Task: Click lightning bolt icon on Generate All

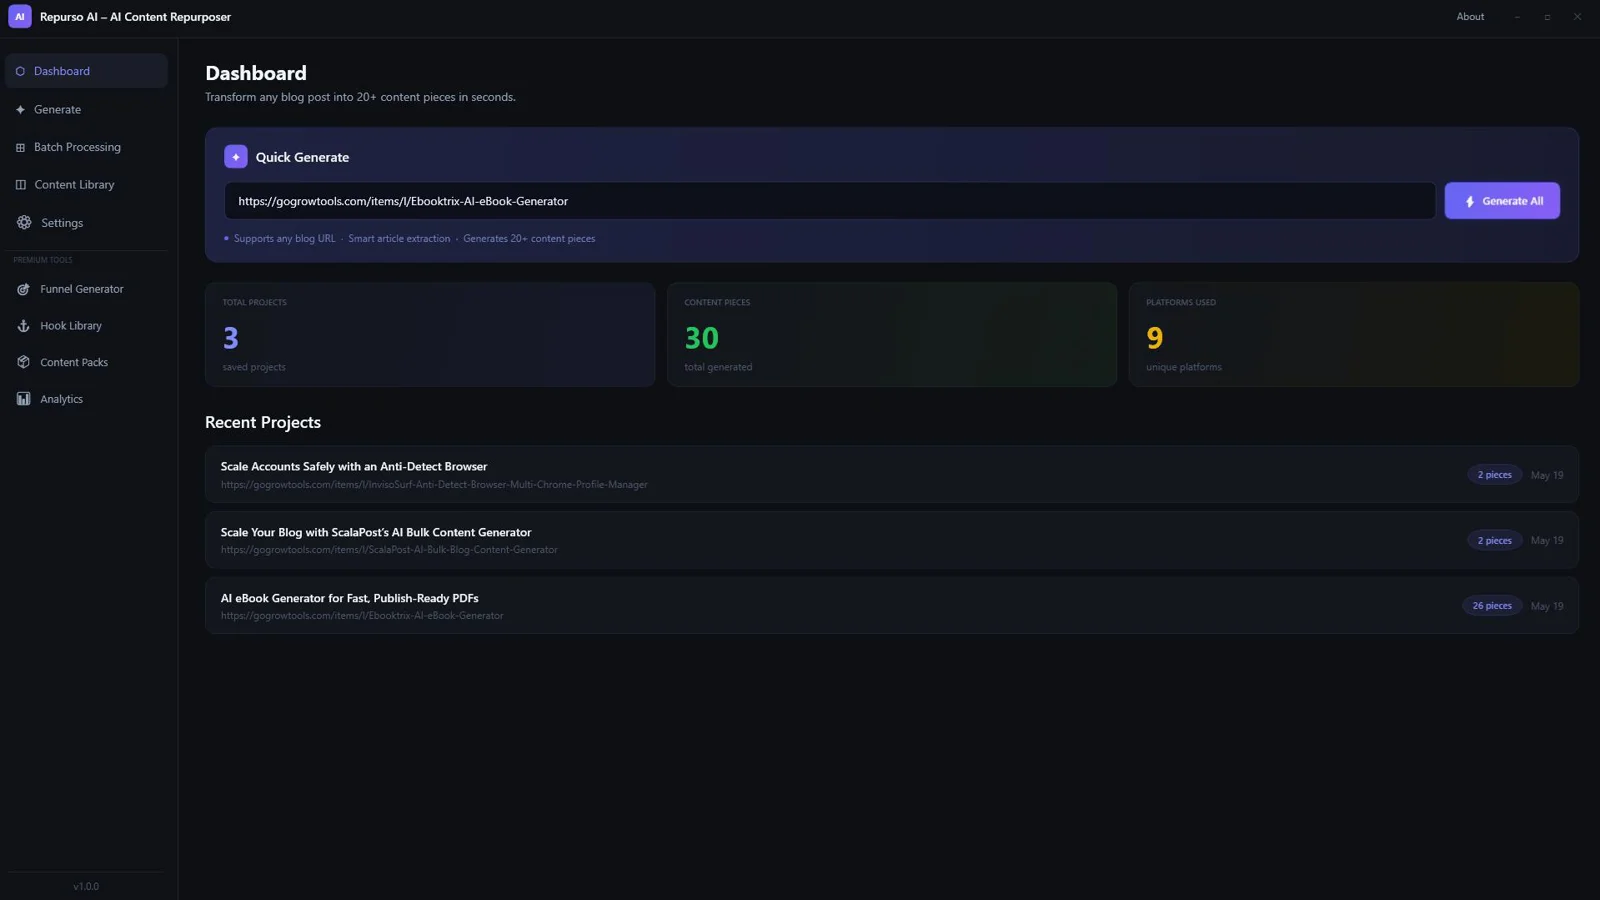Action: tap(1470, 202)
